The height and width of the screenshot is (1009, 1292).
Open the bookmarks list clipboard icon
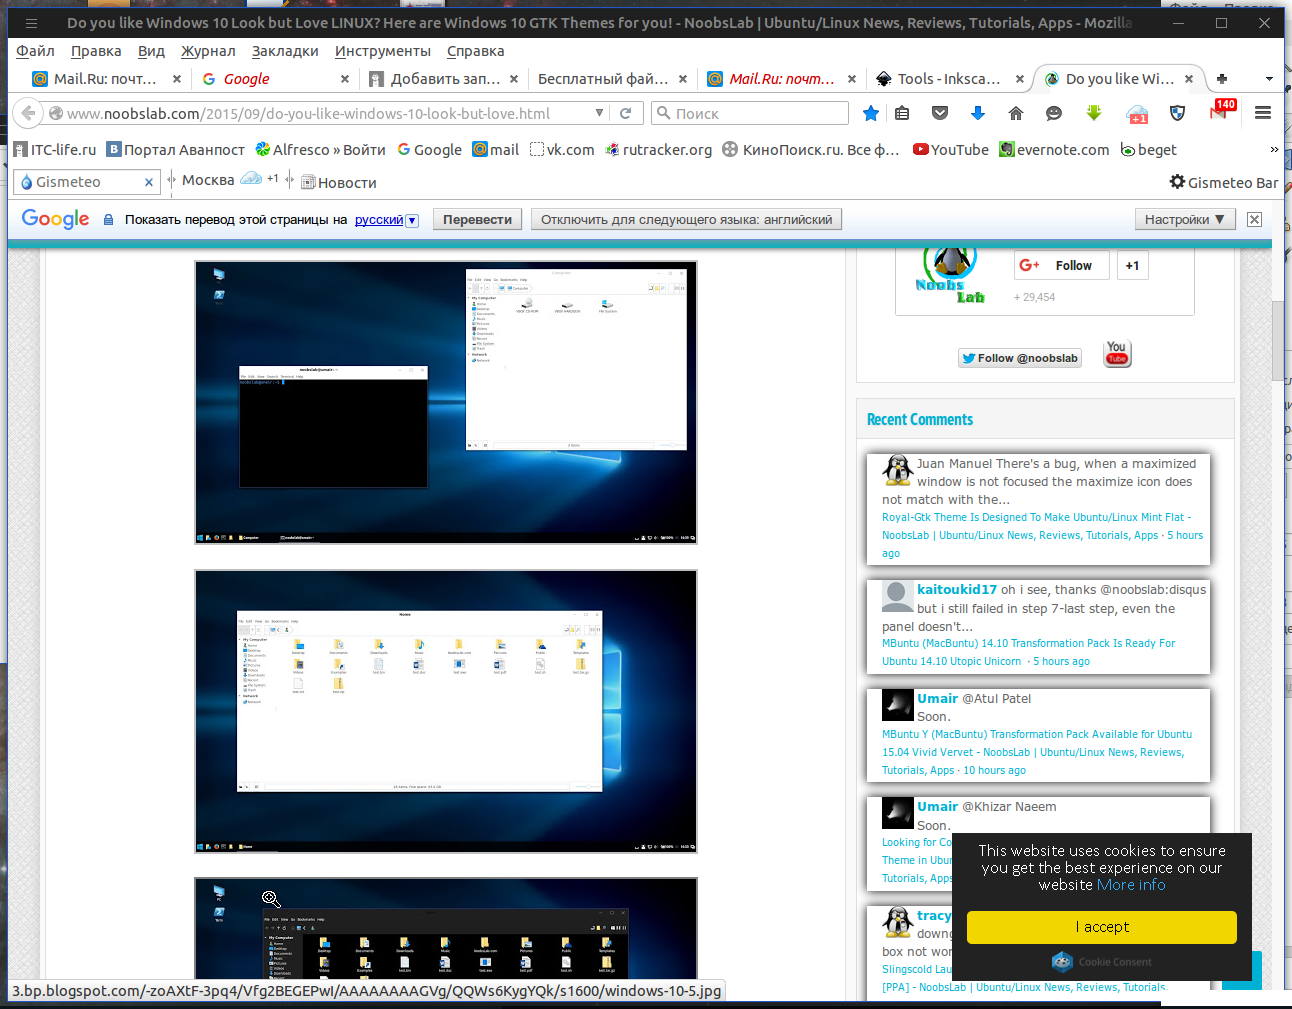pos(902,113)
